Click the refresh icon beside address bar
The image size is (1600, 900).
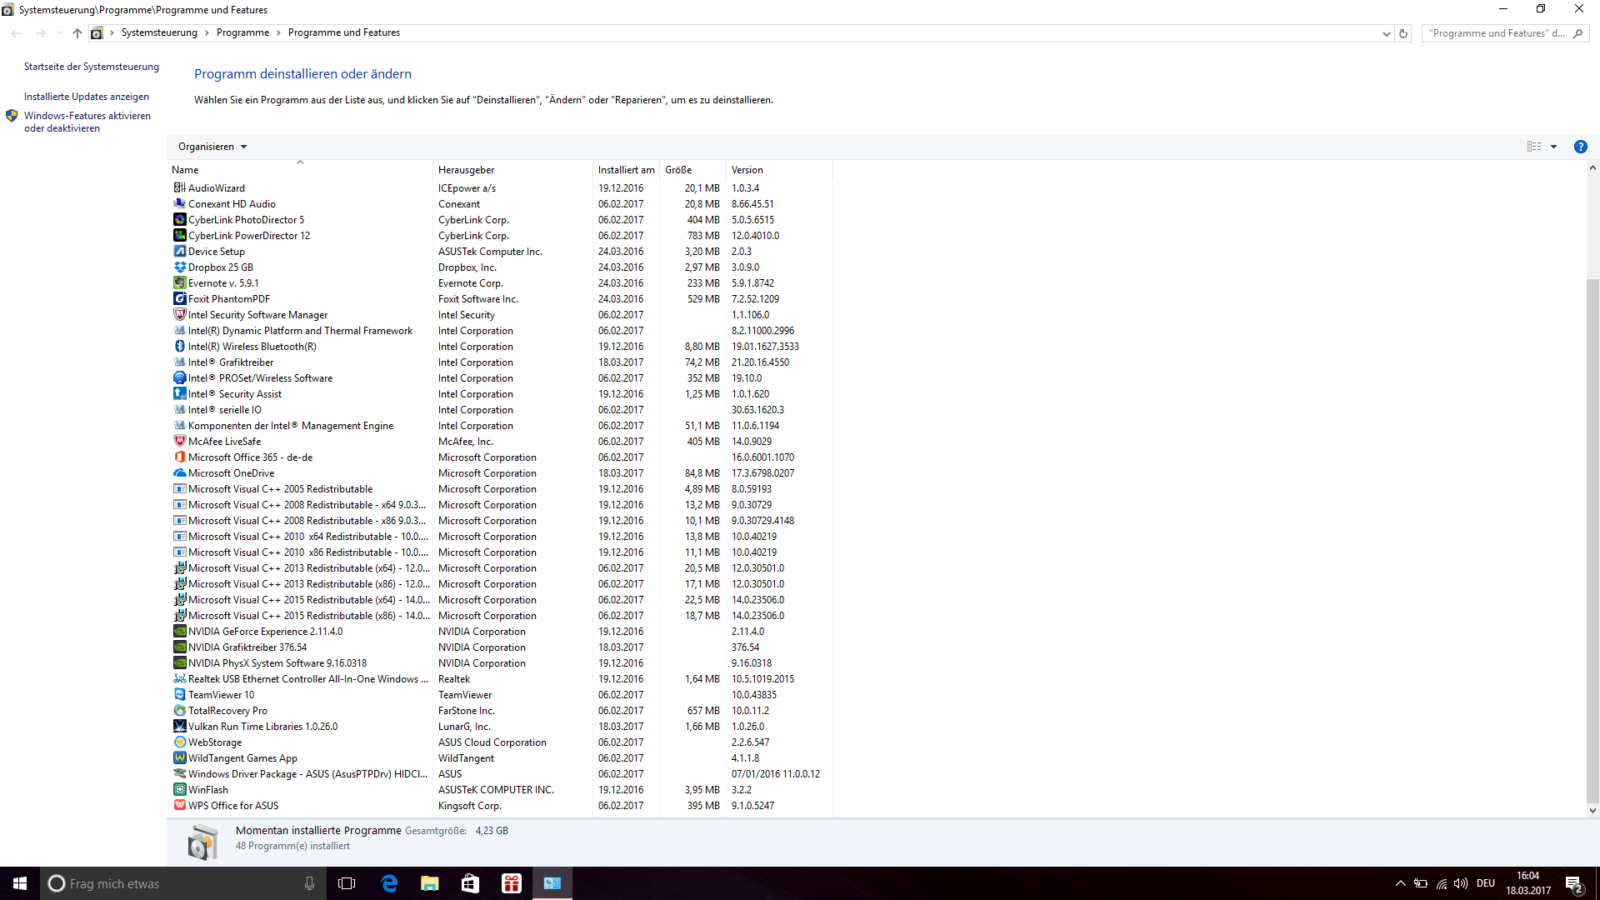pyautogui.click(x=1403, y=33)
